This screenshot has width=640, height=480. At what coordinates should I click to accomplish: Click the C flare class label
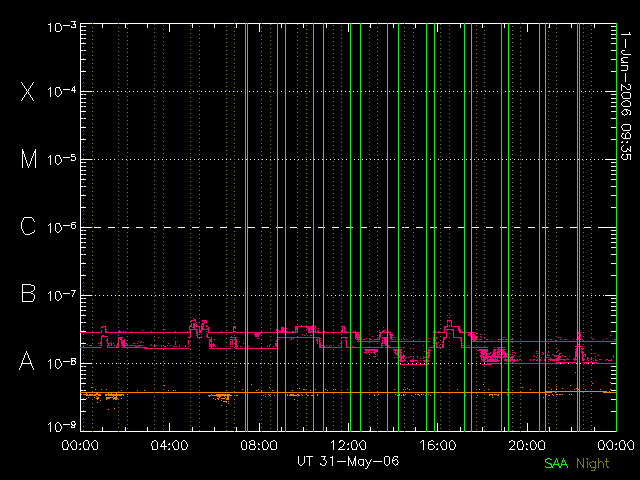(x=28, y=226)
